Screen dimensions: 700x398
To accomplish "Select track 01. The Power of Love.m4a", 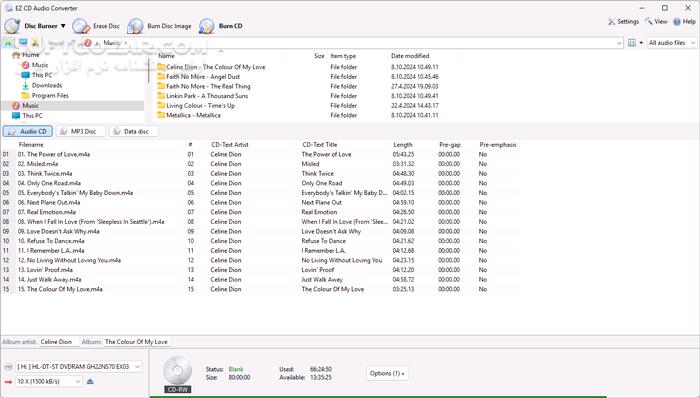I will [54, 154].
